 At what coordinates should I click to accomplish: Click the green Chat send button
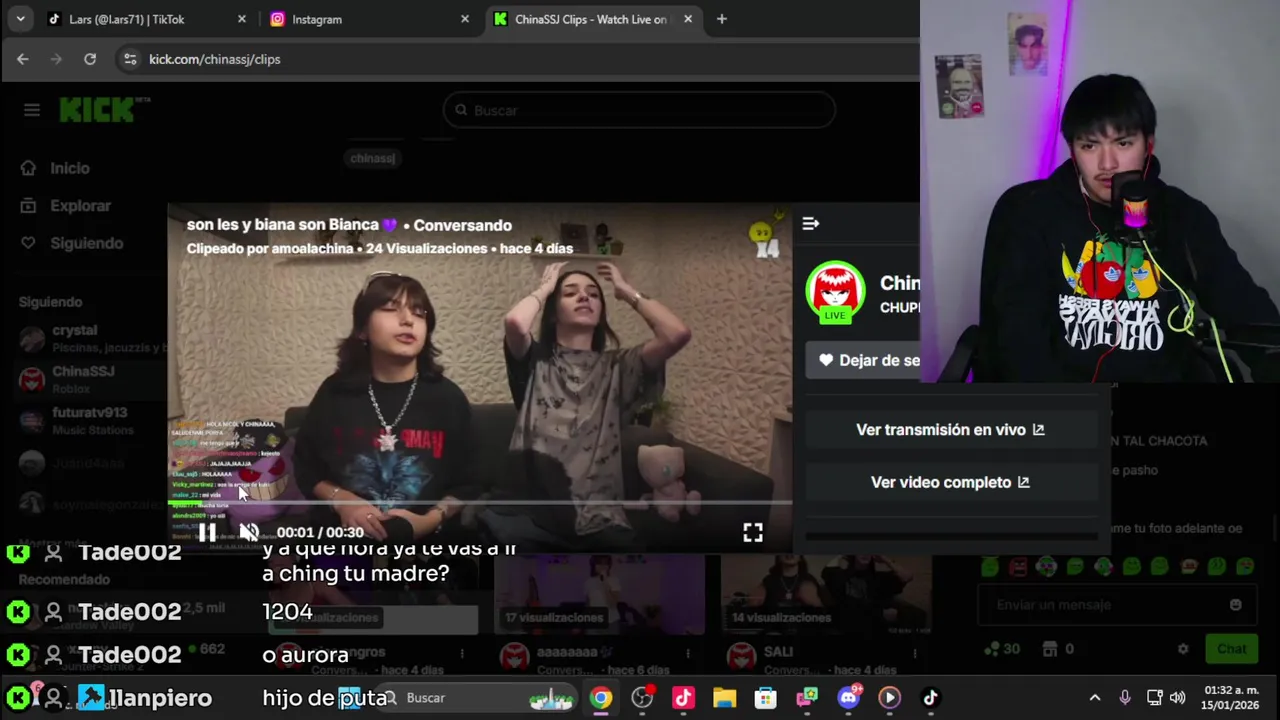tap(1231, 649)
